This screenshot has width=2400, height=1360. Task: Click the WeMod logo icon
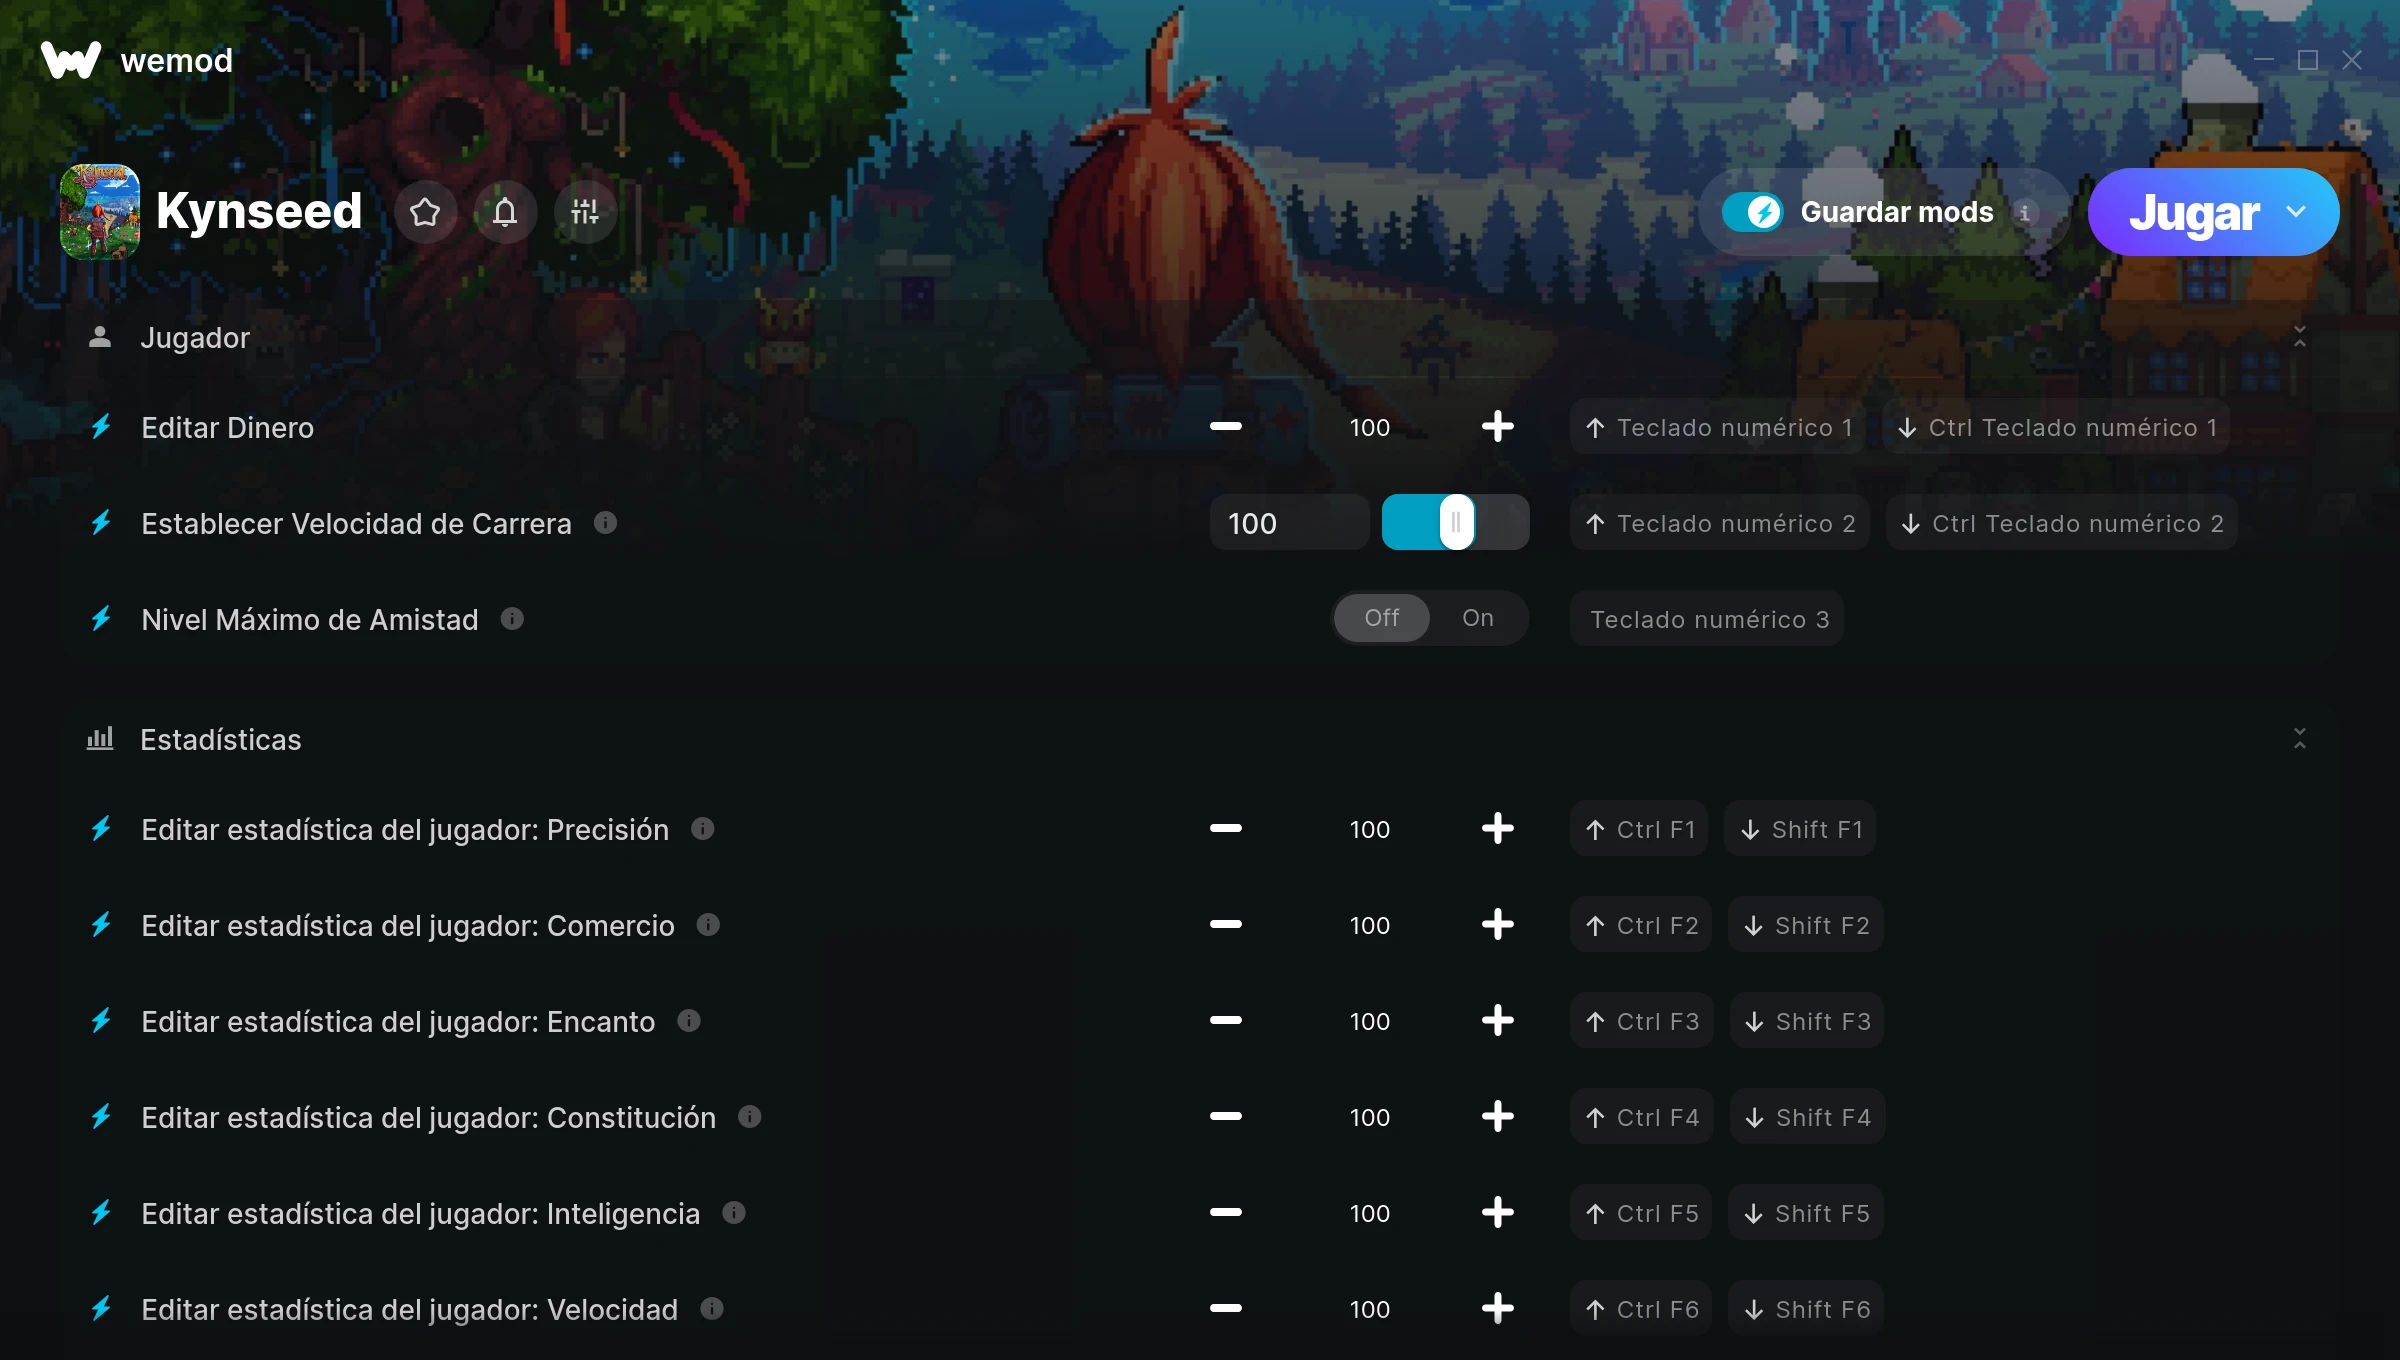pyautogui.click(x=71, y=60)
